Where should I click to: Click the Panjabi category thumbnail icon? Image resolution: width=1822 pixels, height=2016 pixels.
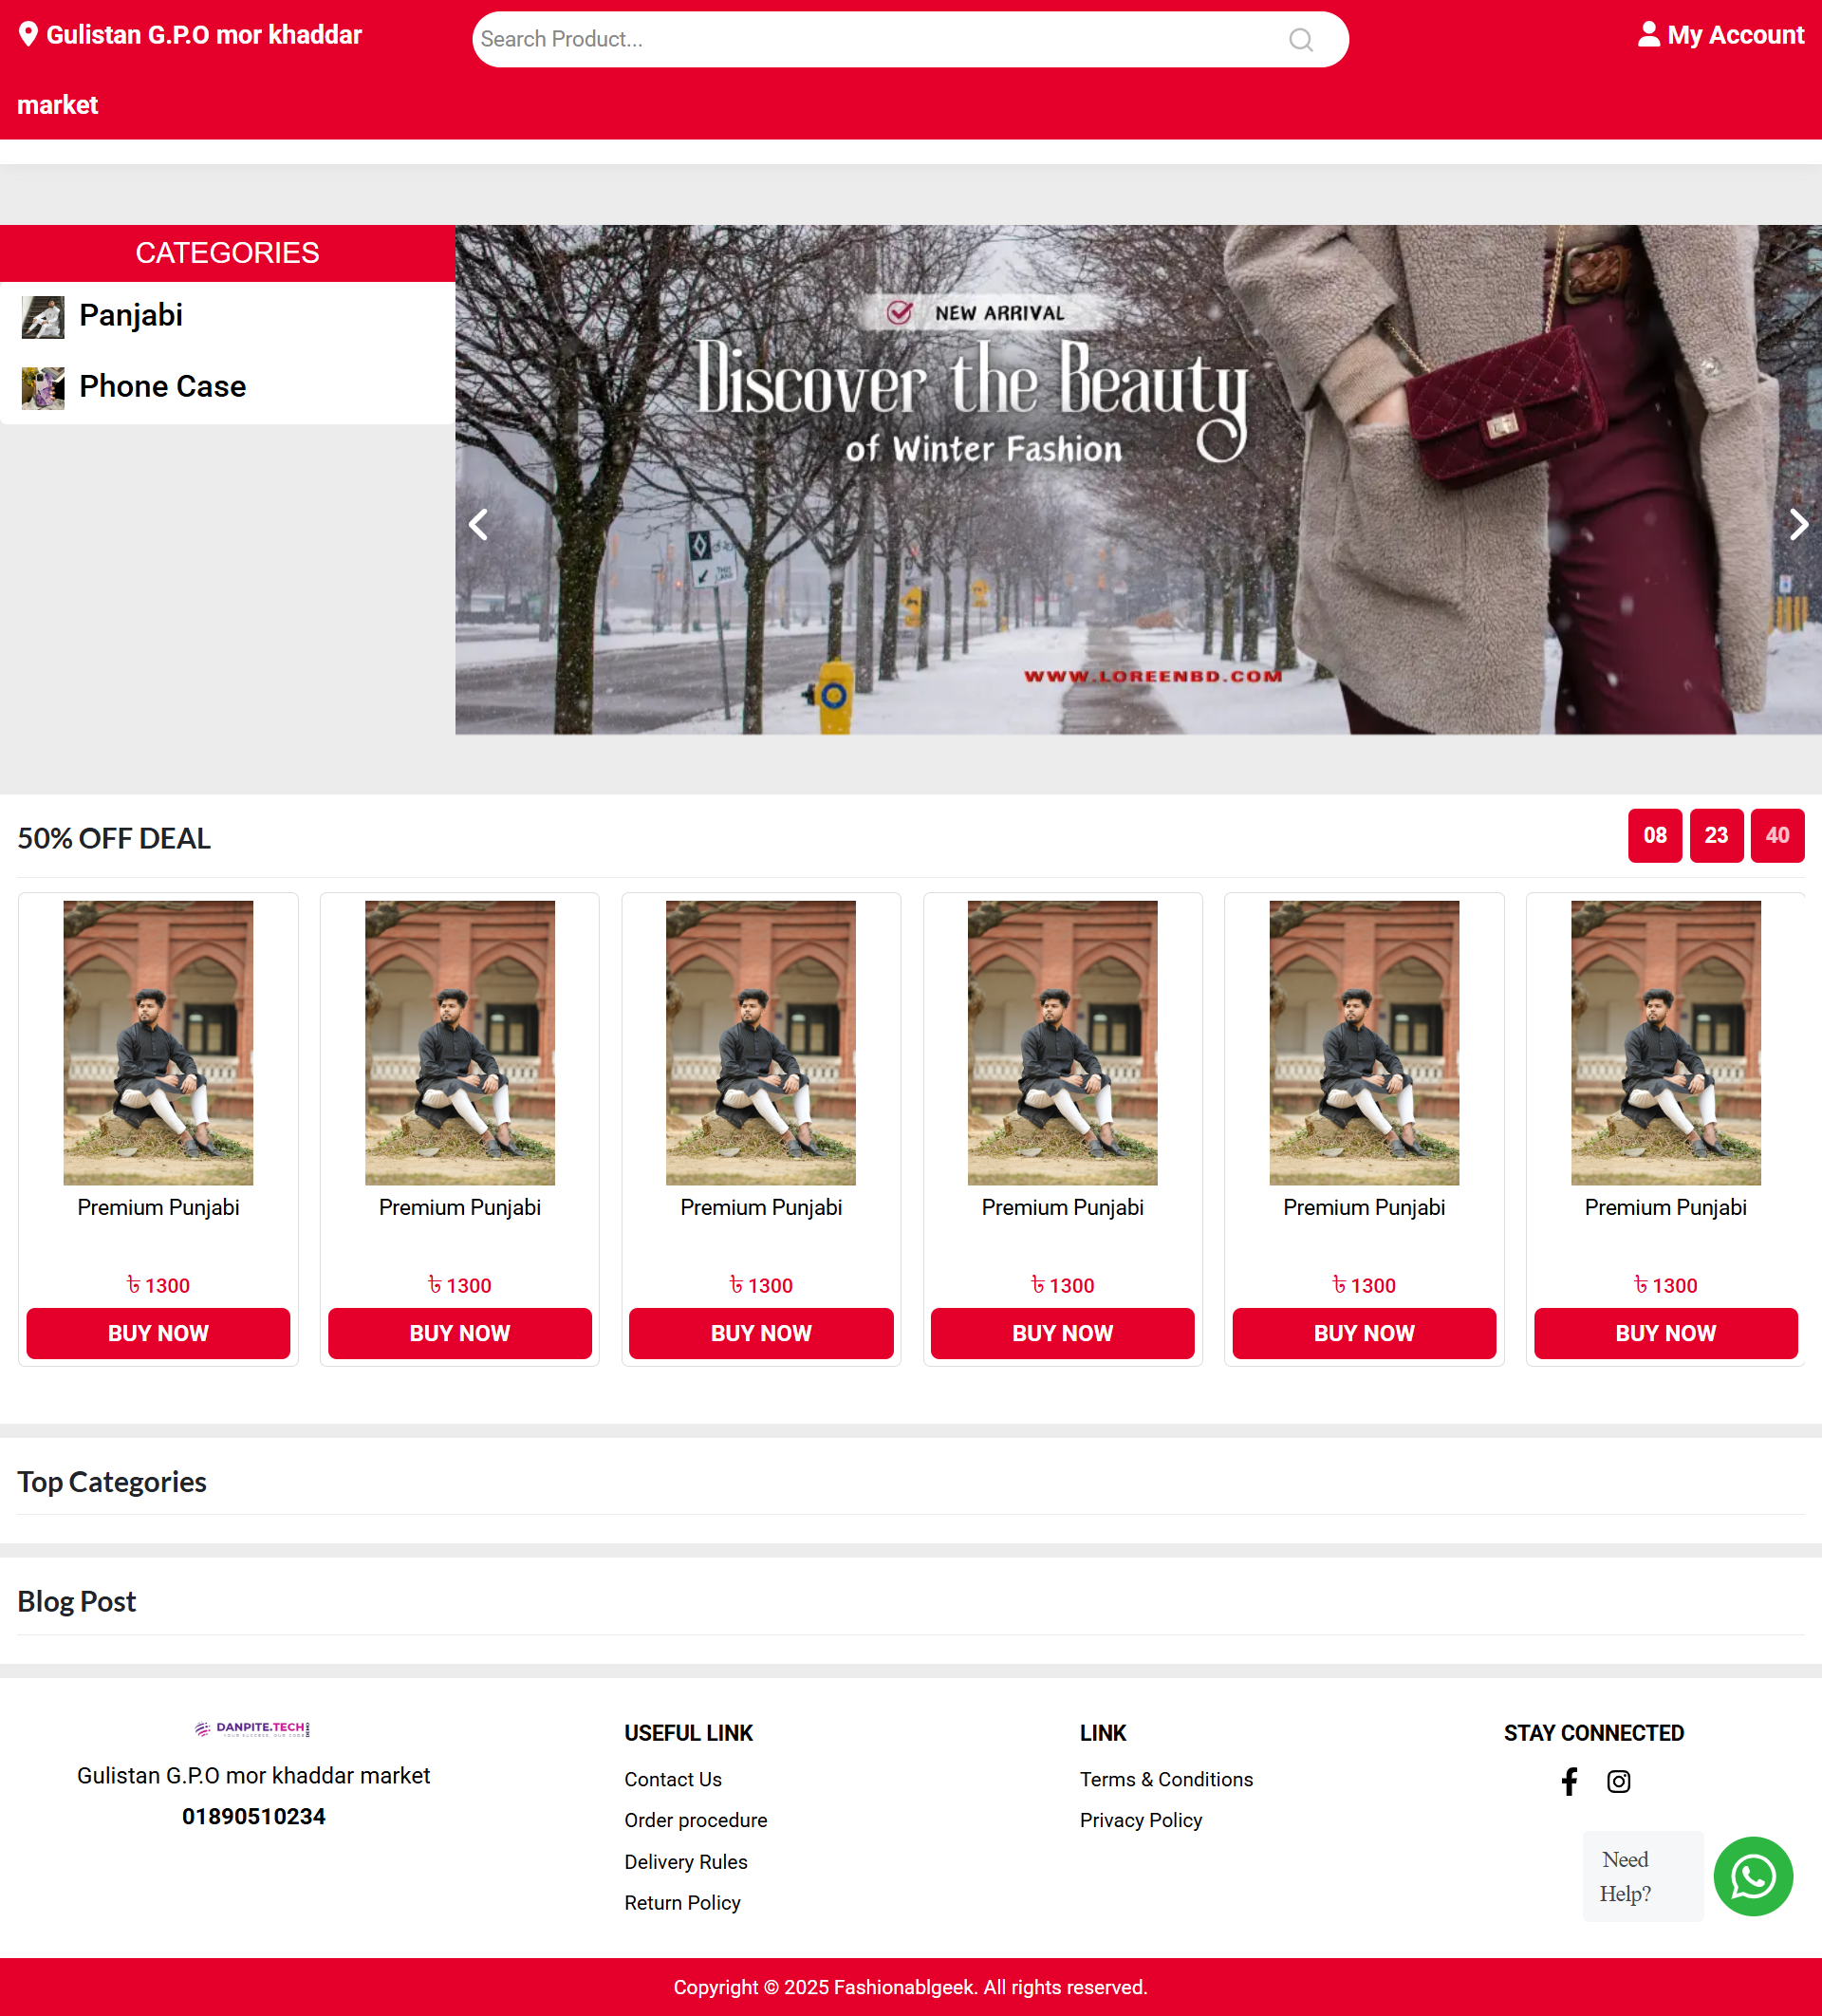coord(43,317)
